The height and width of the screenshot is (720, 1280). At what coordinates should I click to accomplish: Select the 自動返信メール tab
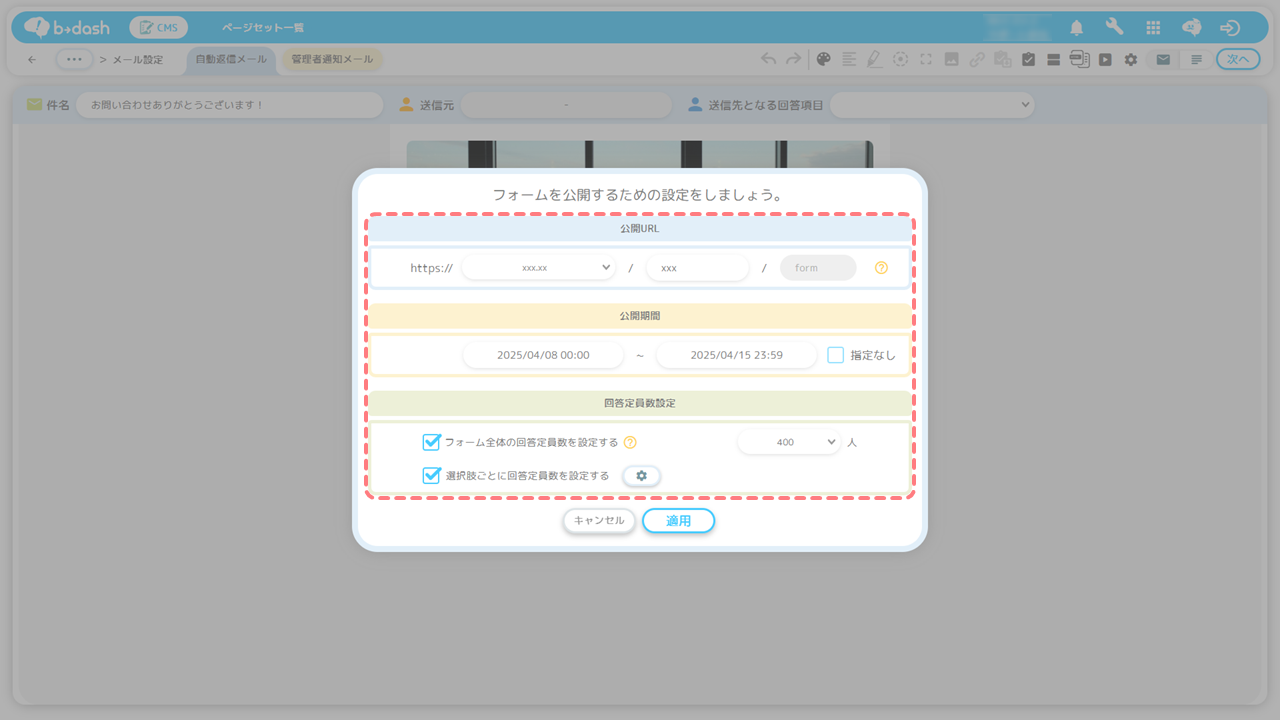[x=231, y=59]
